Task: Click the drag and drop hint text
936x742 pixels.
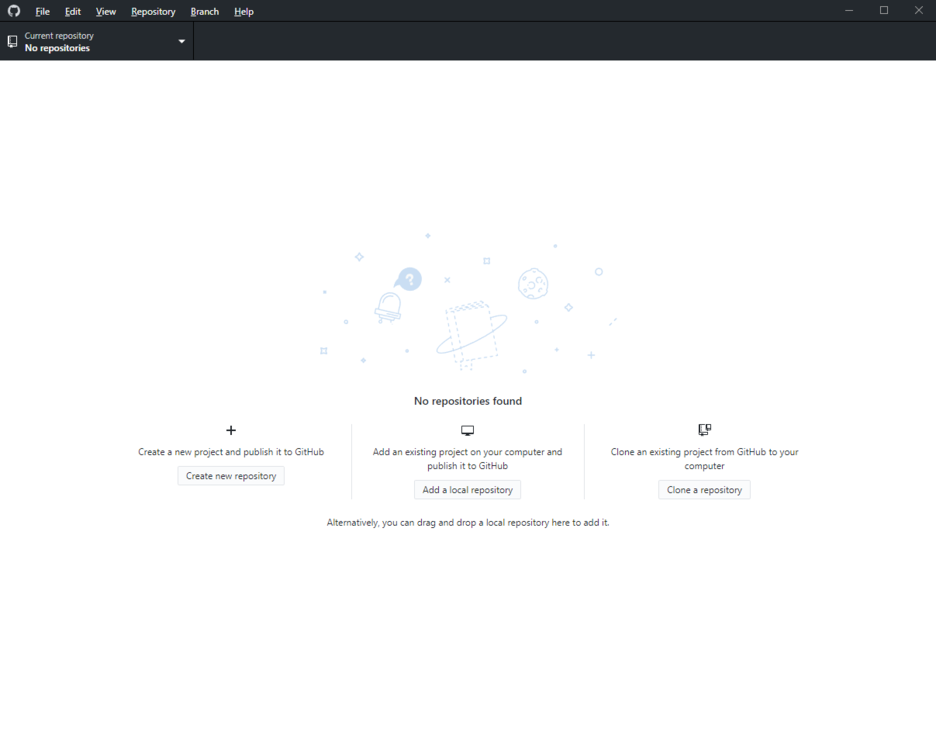Action: [x=467, y=522]
